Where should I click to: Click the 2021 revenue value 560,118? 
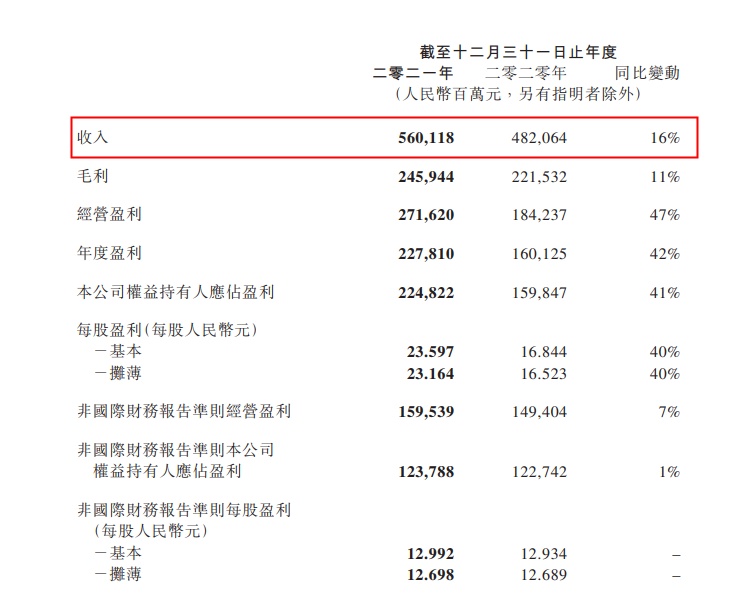coord(426,138)
